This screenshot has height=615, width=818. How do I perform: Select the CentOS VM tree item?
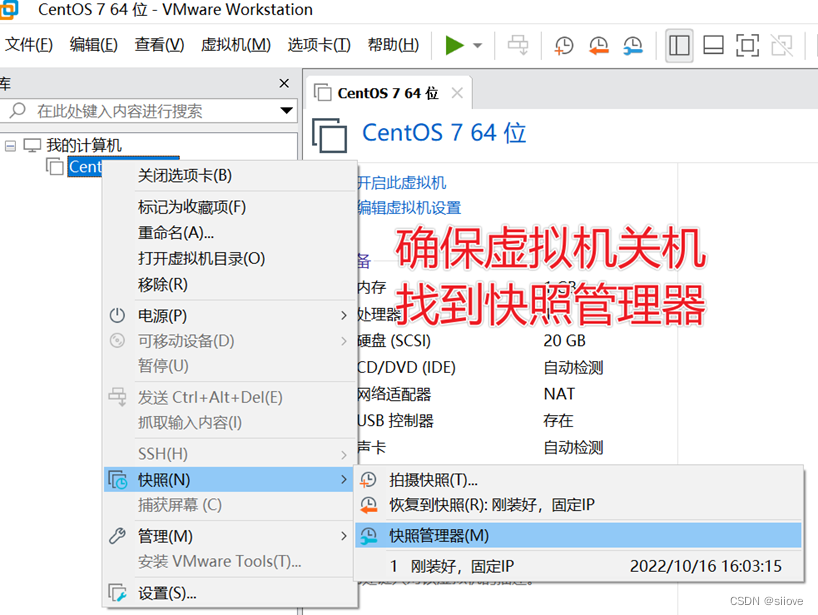[x=85, y=166]
